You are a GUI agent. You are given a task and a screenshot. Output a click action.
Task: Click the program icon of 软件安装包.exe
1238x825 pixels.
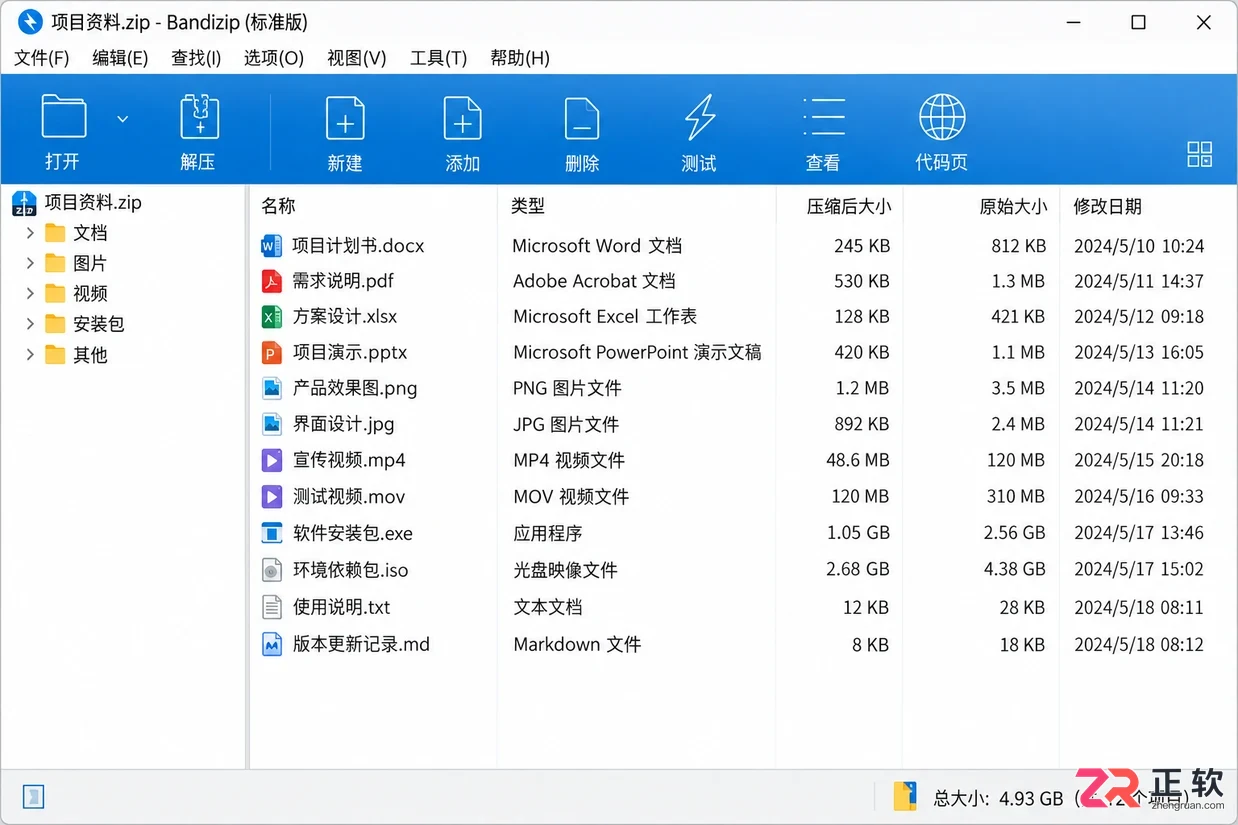click(x=271, y=533)
